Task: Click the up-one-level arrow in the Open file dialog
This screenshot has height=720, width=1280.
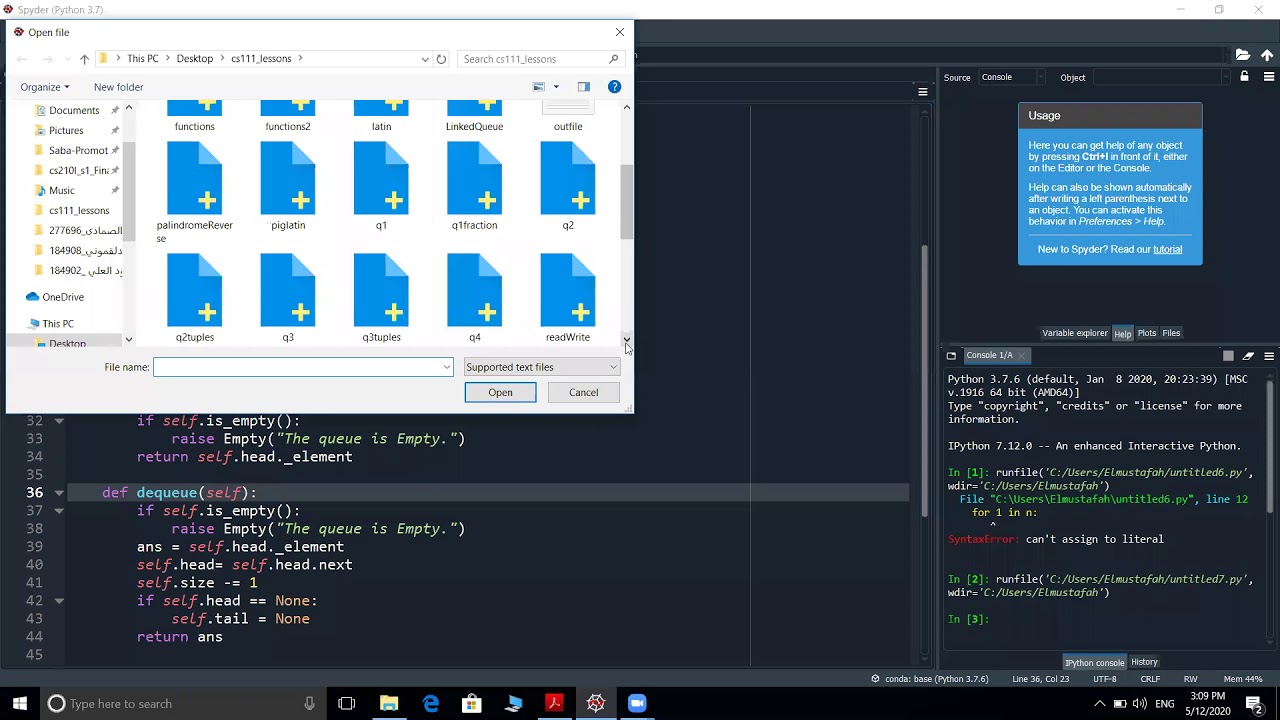Action: pyautogui.click(x=84, y=59)
